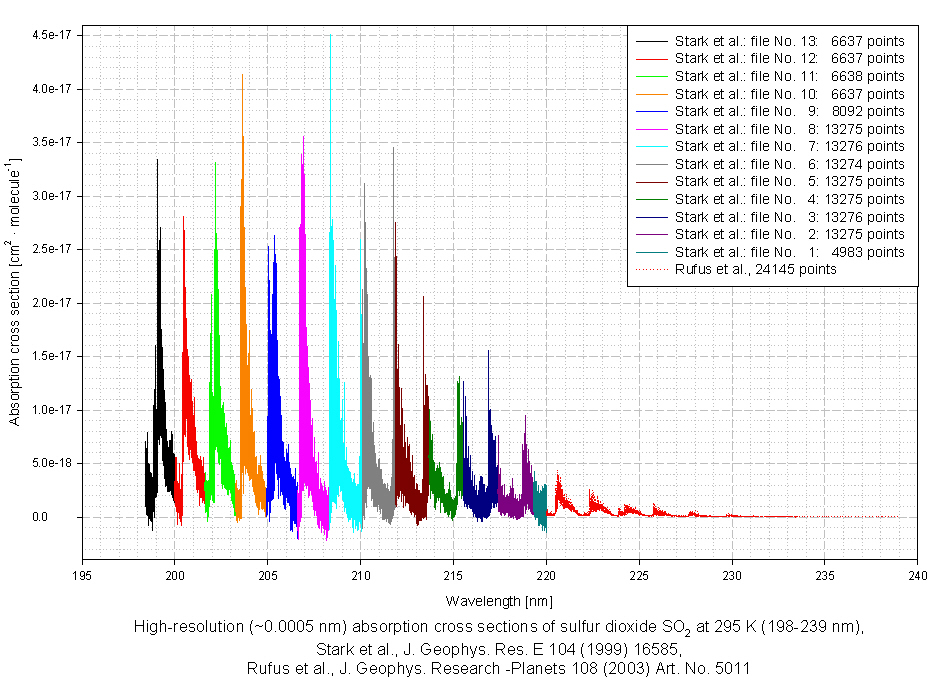Open the Stark et al. J. Geophys. Res. citation

498,648
